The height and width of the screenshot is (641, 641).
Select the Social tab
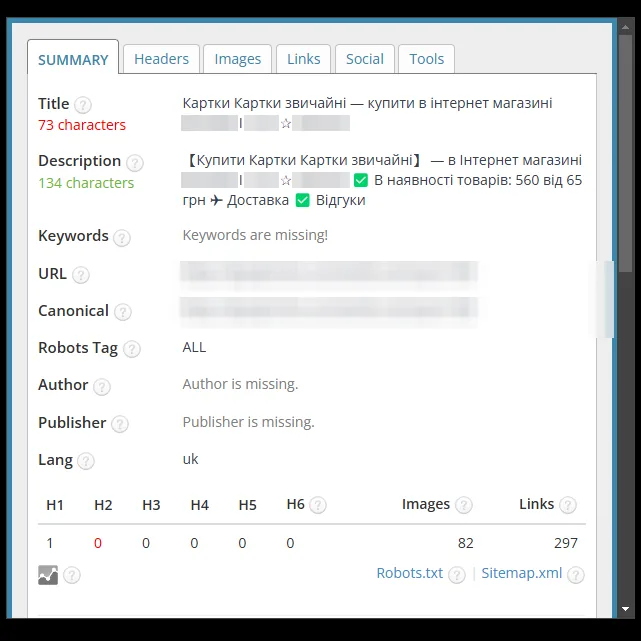tap(365, 59)
